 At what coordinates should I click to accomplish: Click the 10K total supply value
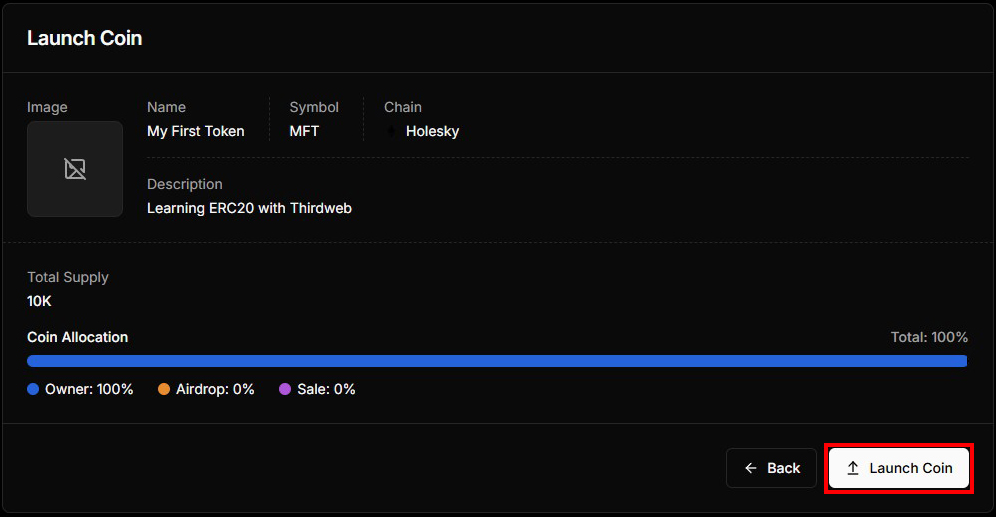click(x=39, y=299)
